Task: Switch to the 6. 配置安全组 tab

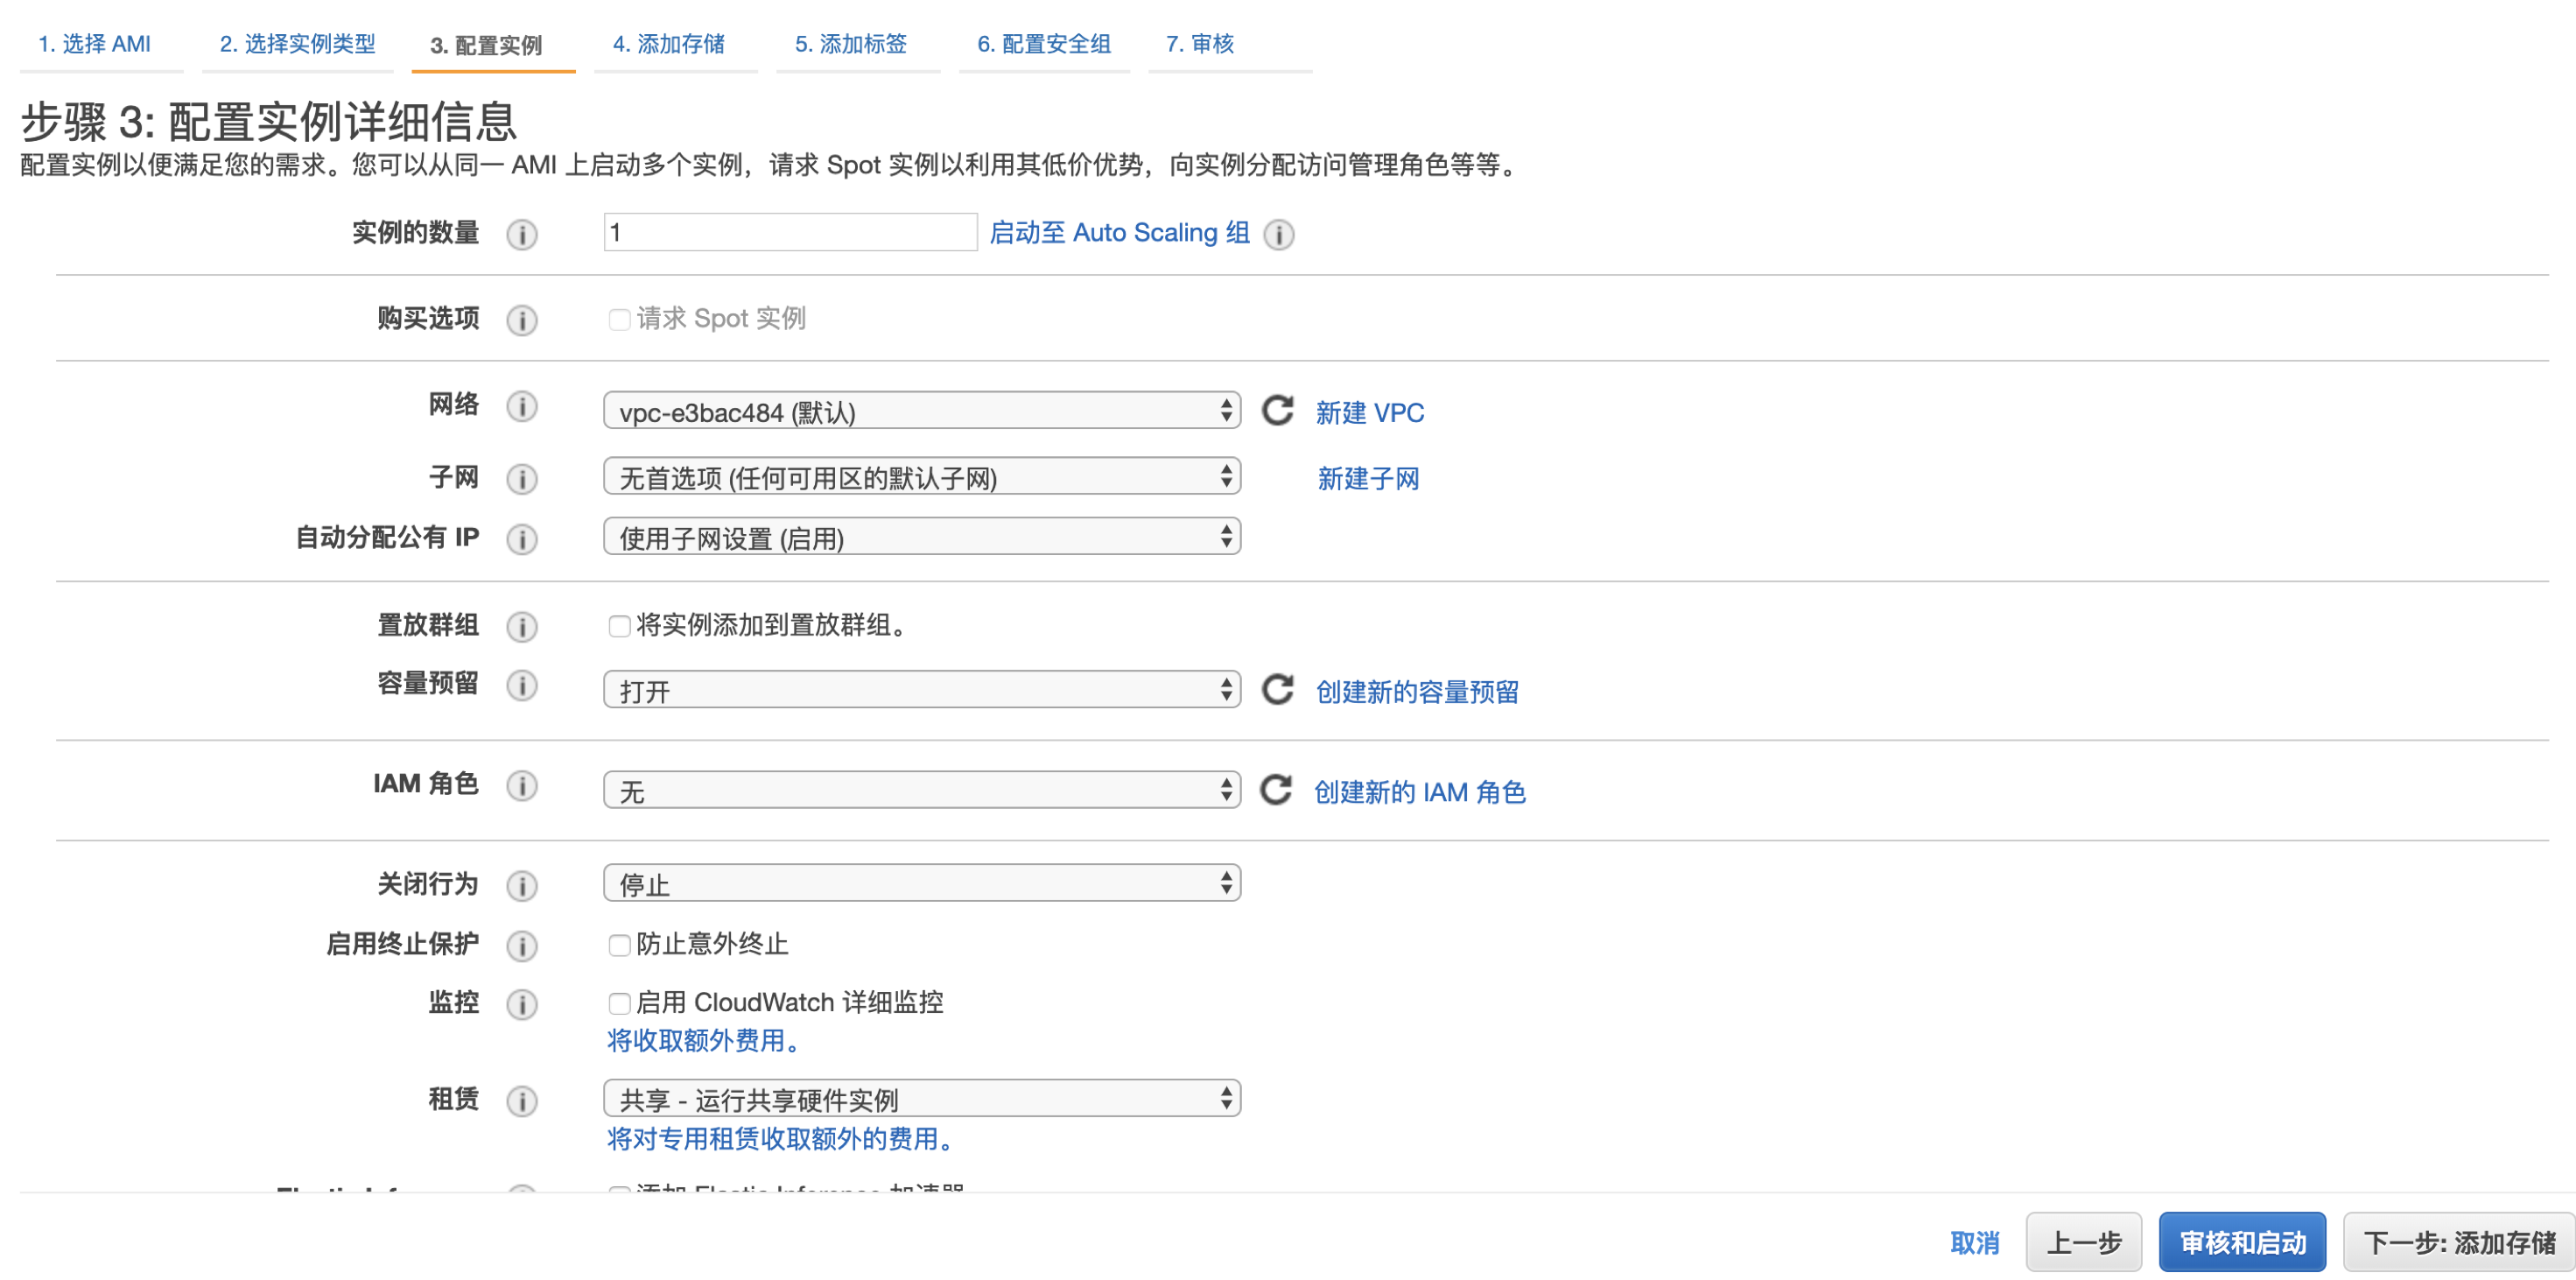Action: click(1043, 44)
